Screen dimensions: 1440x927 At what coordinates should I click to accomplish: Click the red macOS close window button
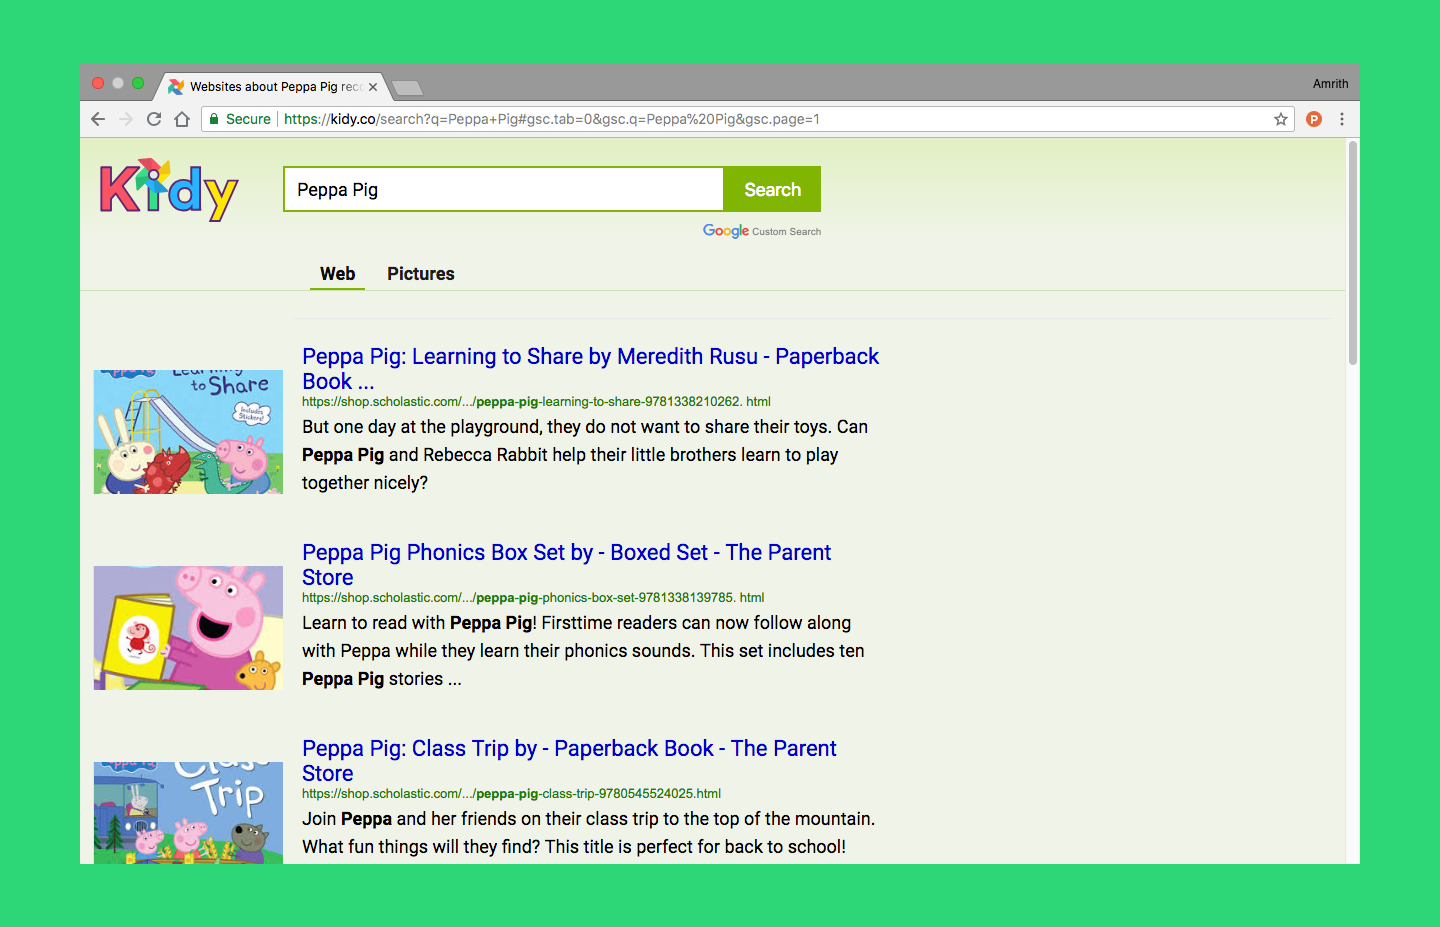pyautogui.click(x=98, y=83)
